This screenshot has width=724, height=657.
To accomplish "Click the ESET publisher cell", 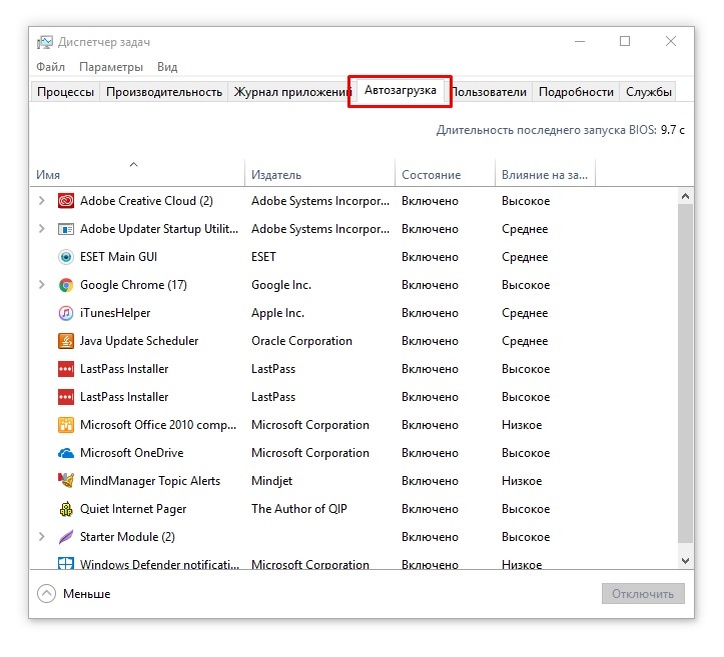I will coord(263,257).
